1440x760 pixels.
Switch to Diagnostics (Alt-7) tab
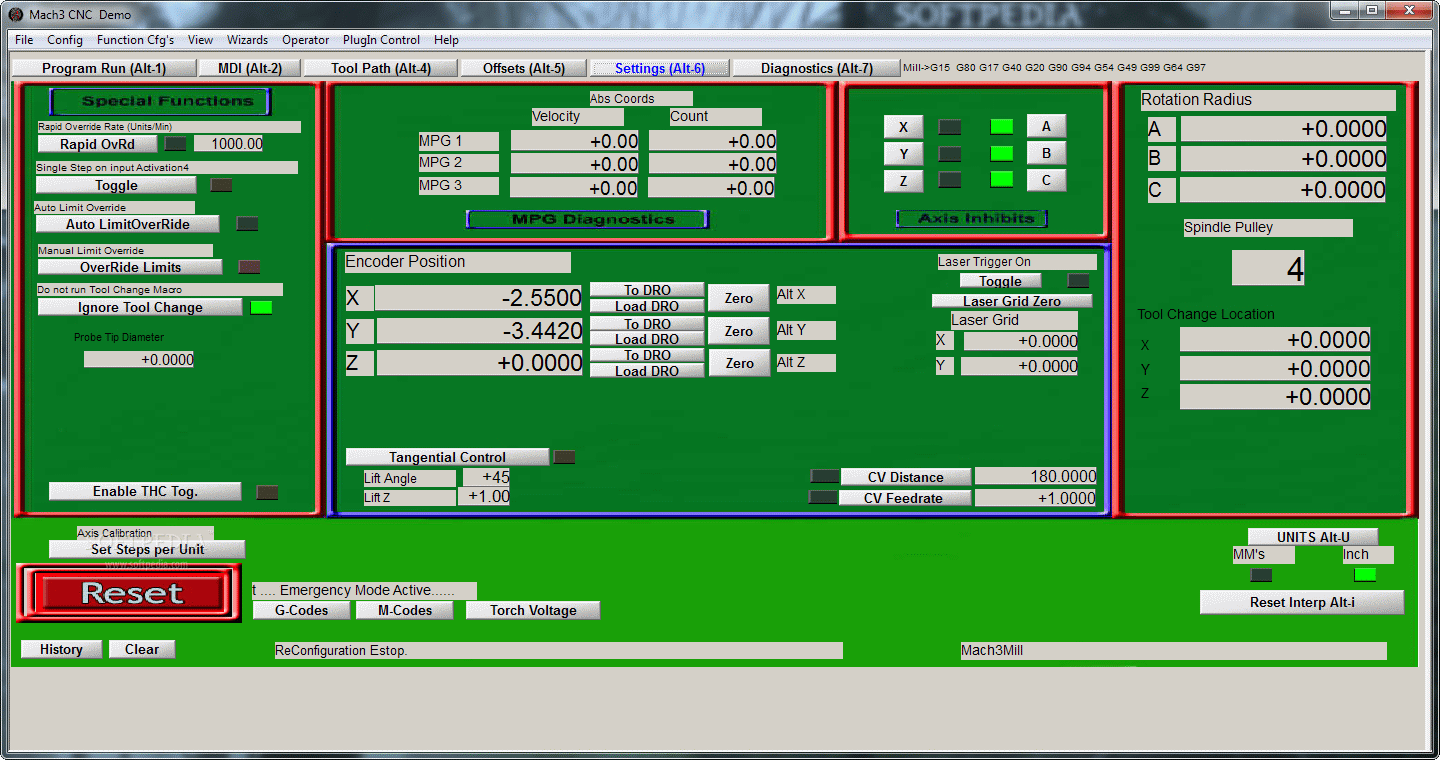[817, 68]
